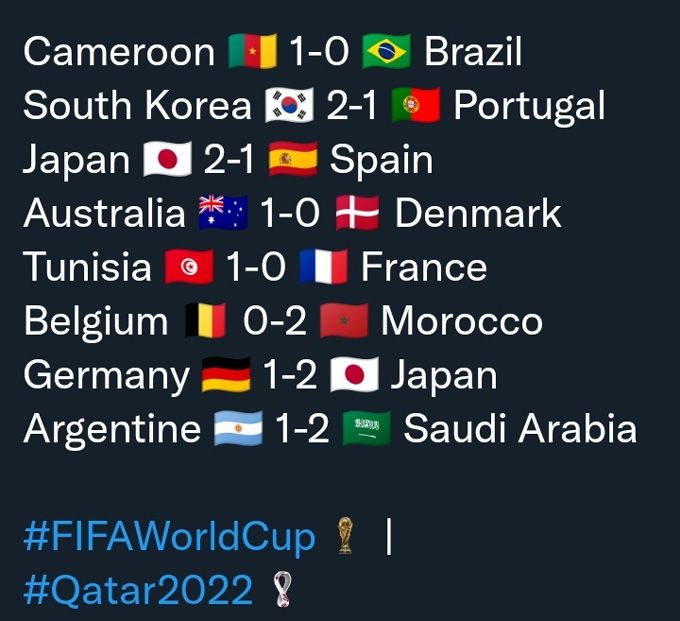
Task: Click the World Cup trophy emoji
Action: coord(346,536)
